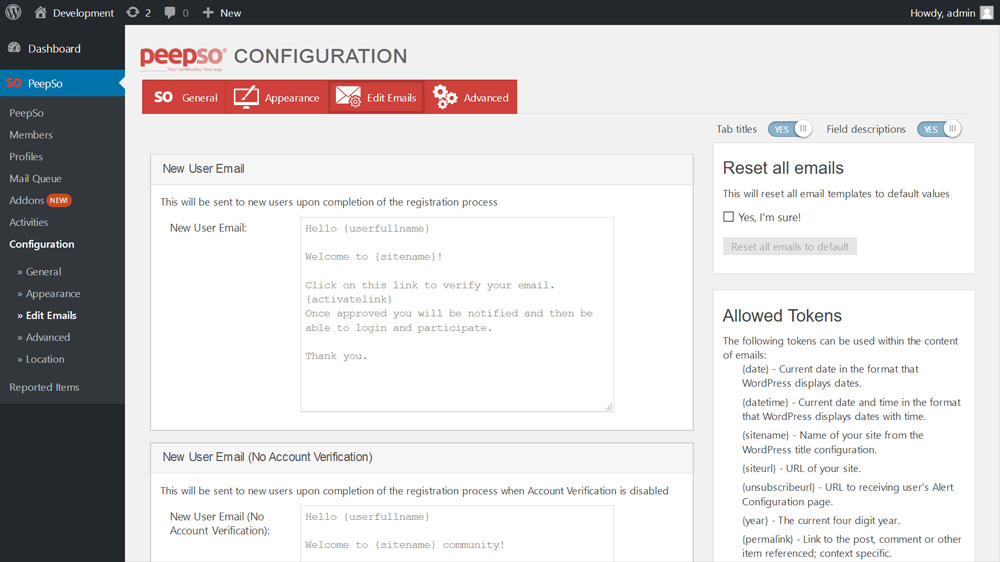This screenshot has width=1000, height=562.
Task: Click the {year} token description
Action: pyautogui.click(x=821, y=521)
